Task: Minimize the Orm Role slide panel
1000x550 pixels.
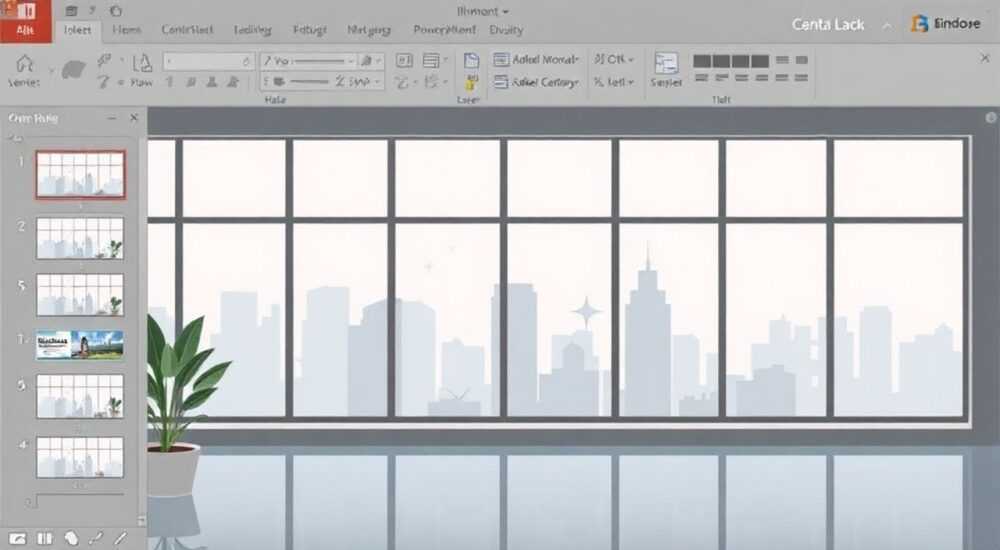Action: pyautogui.click(x=112, y=118)
